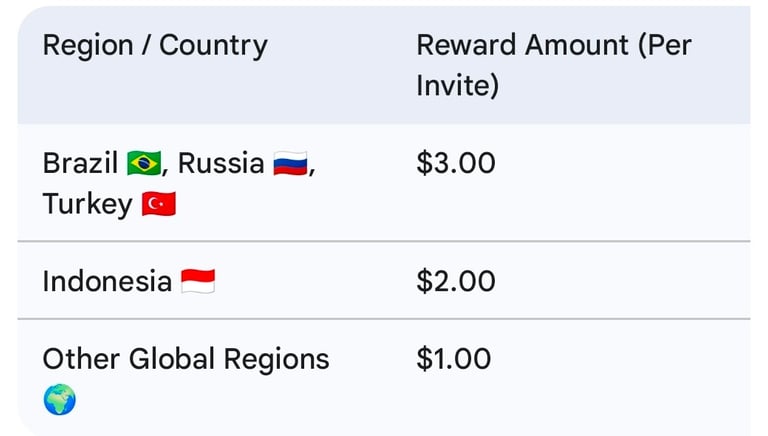Click the word Brazil
Image resolution: width=768 pixels, height=436 pixels.
80,163
